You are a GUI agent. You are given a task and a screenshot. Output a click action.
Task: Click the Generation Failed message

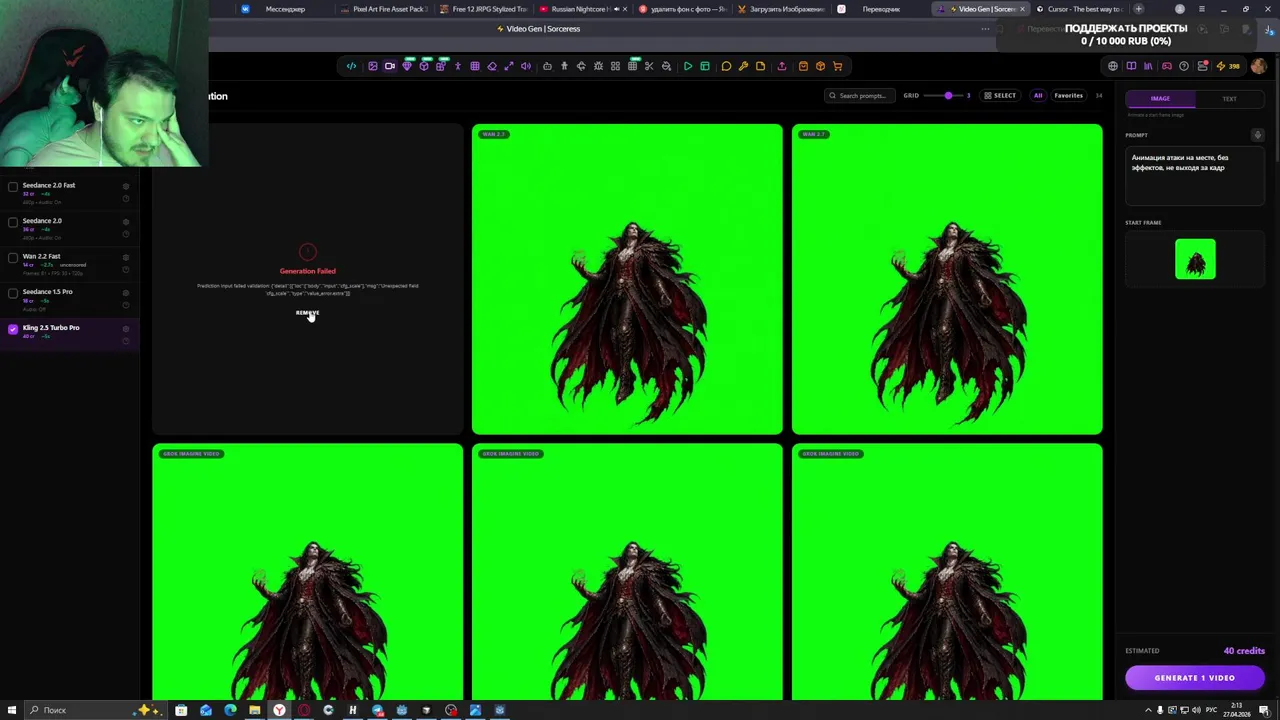tap(308, 271)
